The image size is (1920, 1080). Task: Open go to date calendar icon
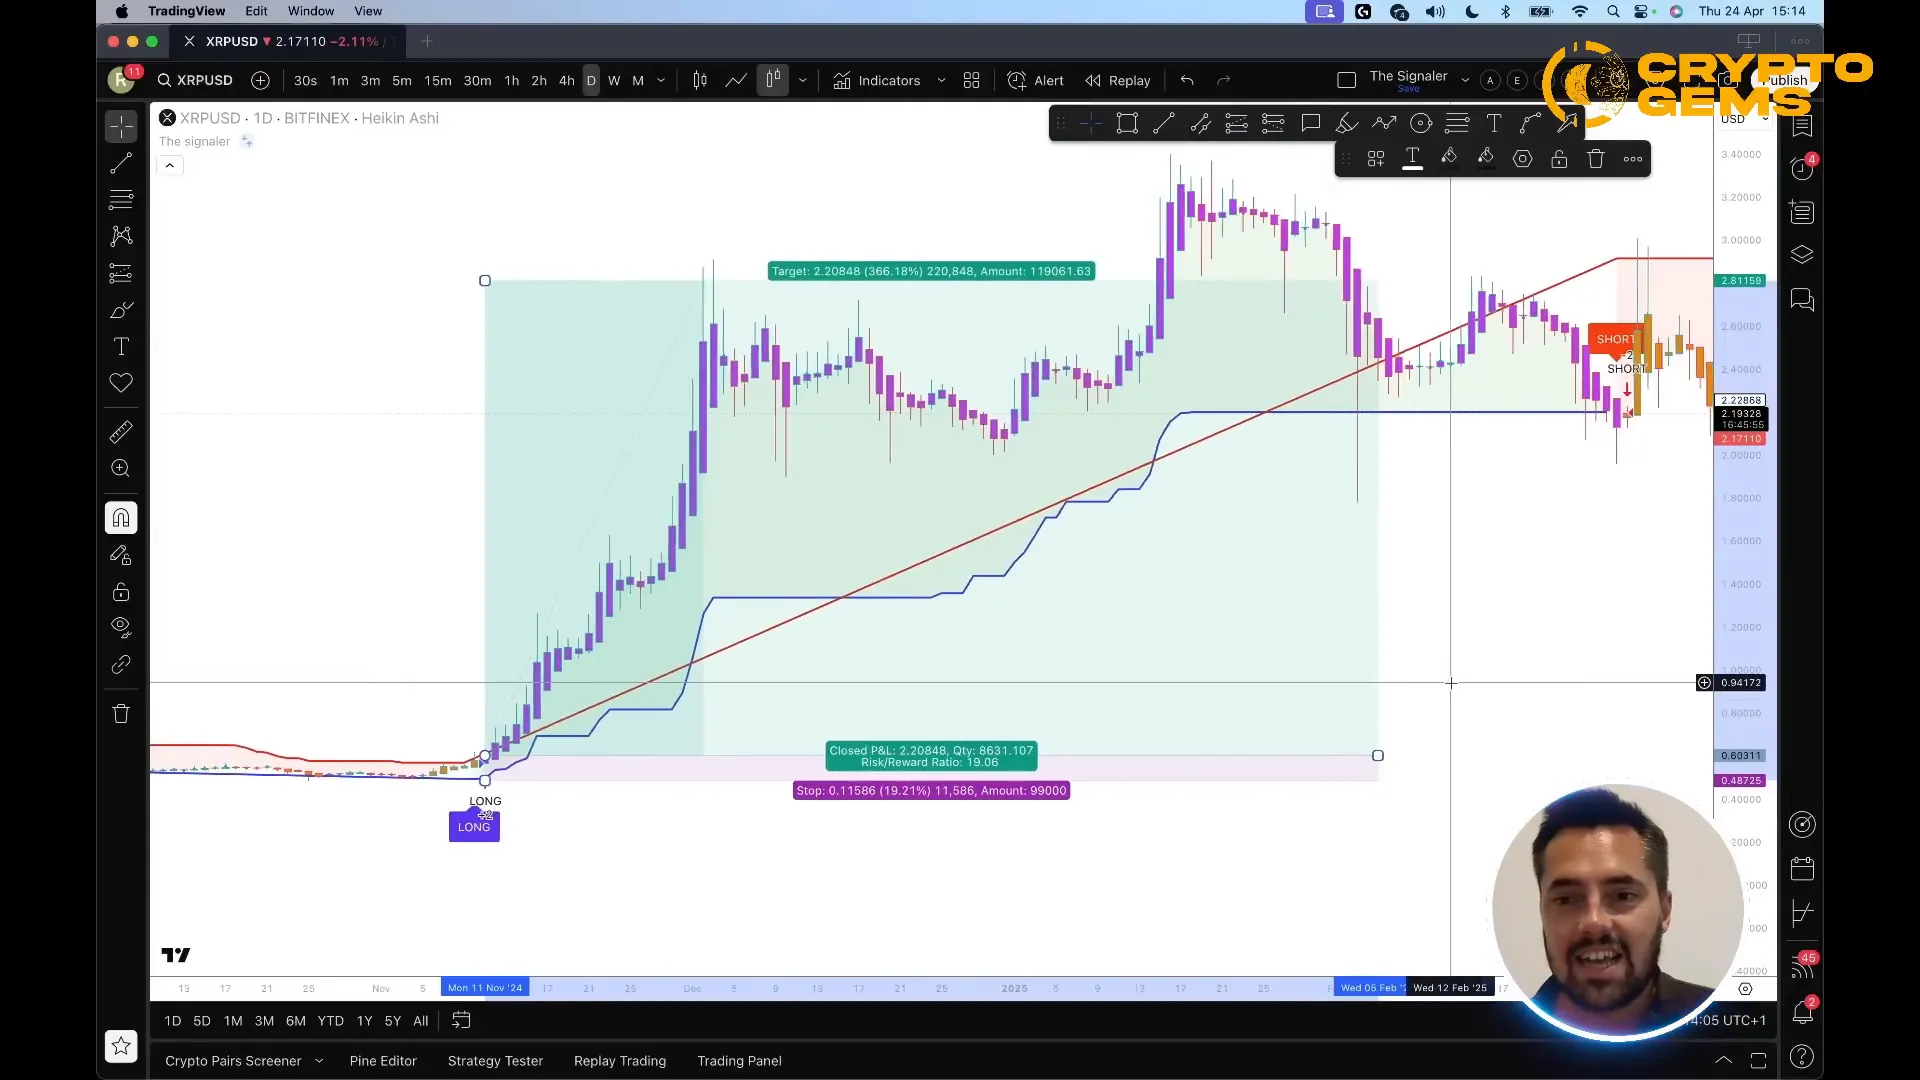(x=461, y=1020)
